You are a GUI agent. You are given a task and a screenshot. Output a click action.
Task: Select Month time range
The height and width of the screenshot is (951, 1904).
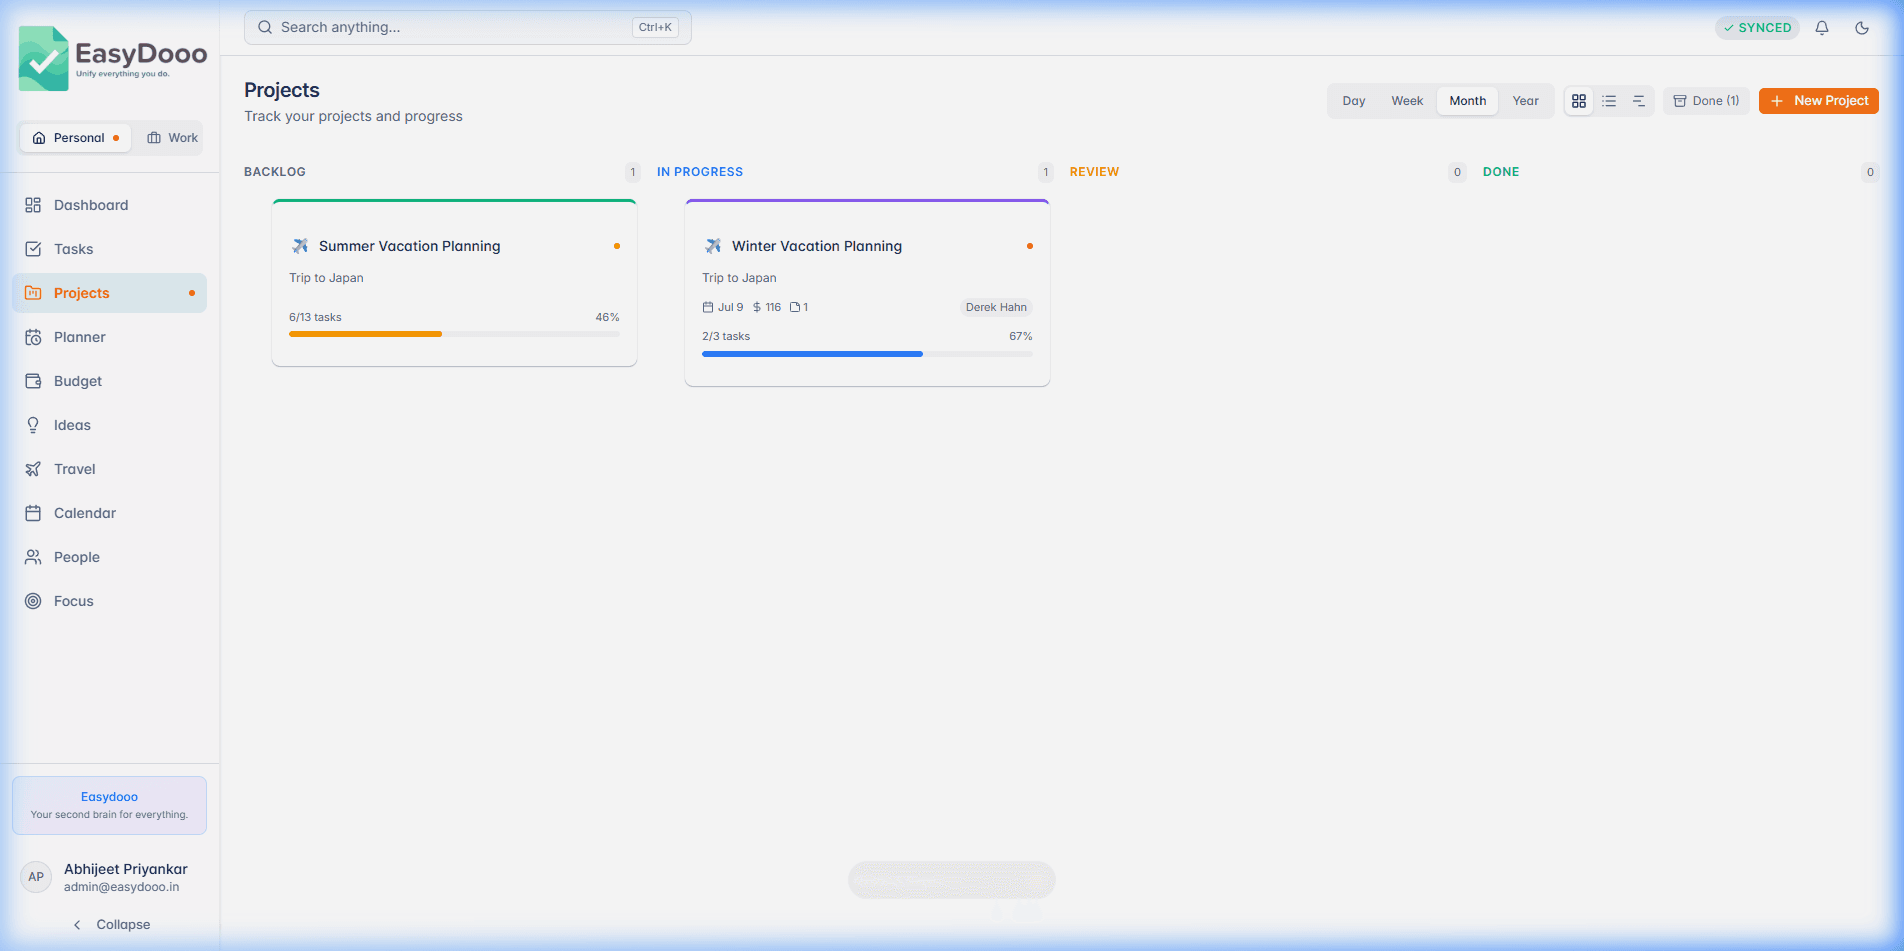click(x=1467, y=101)
